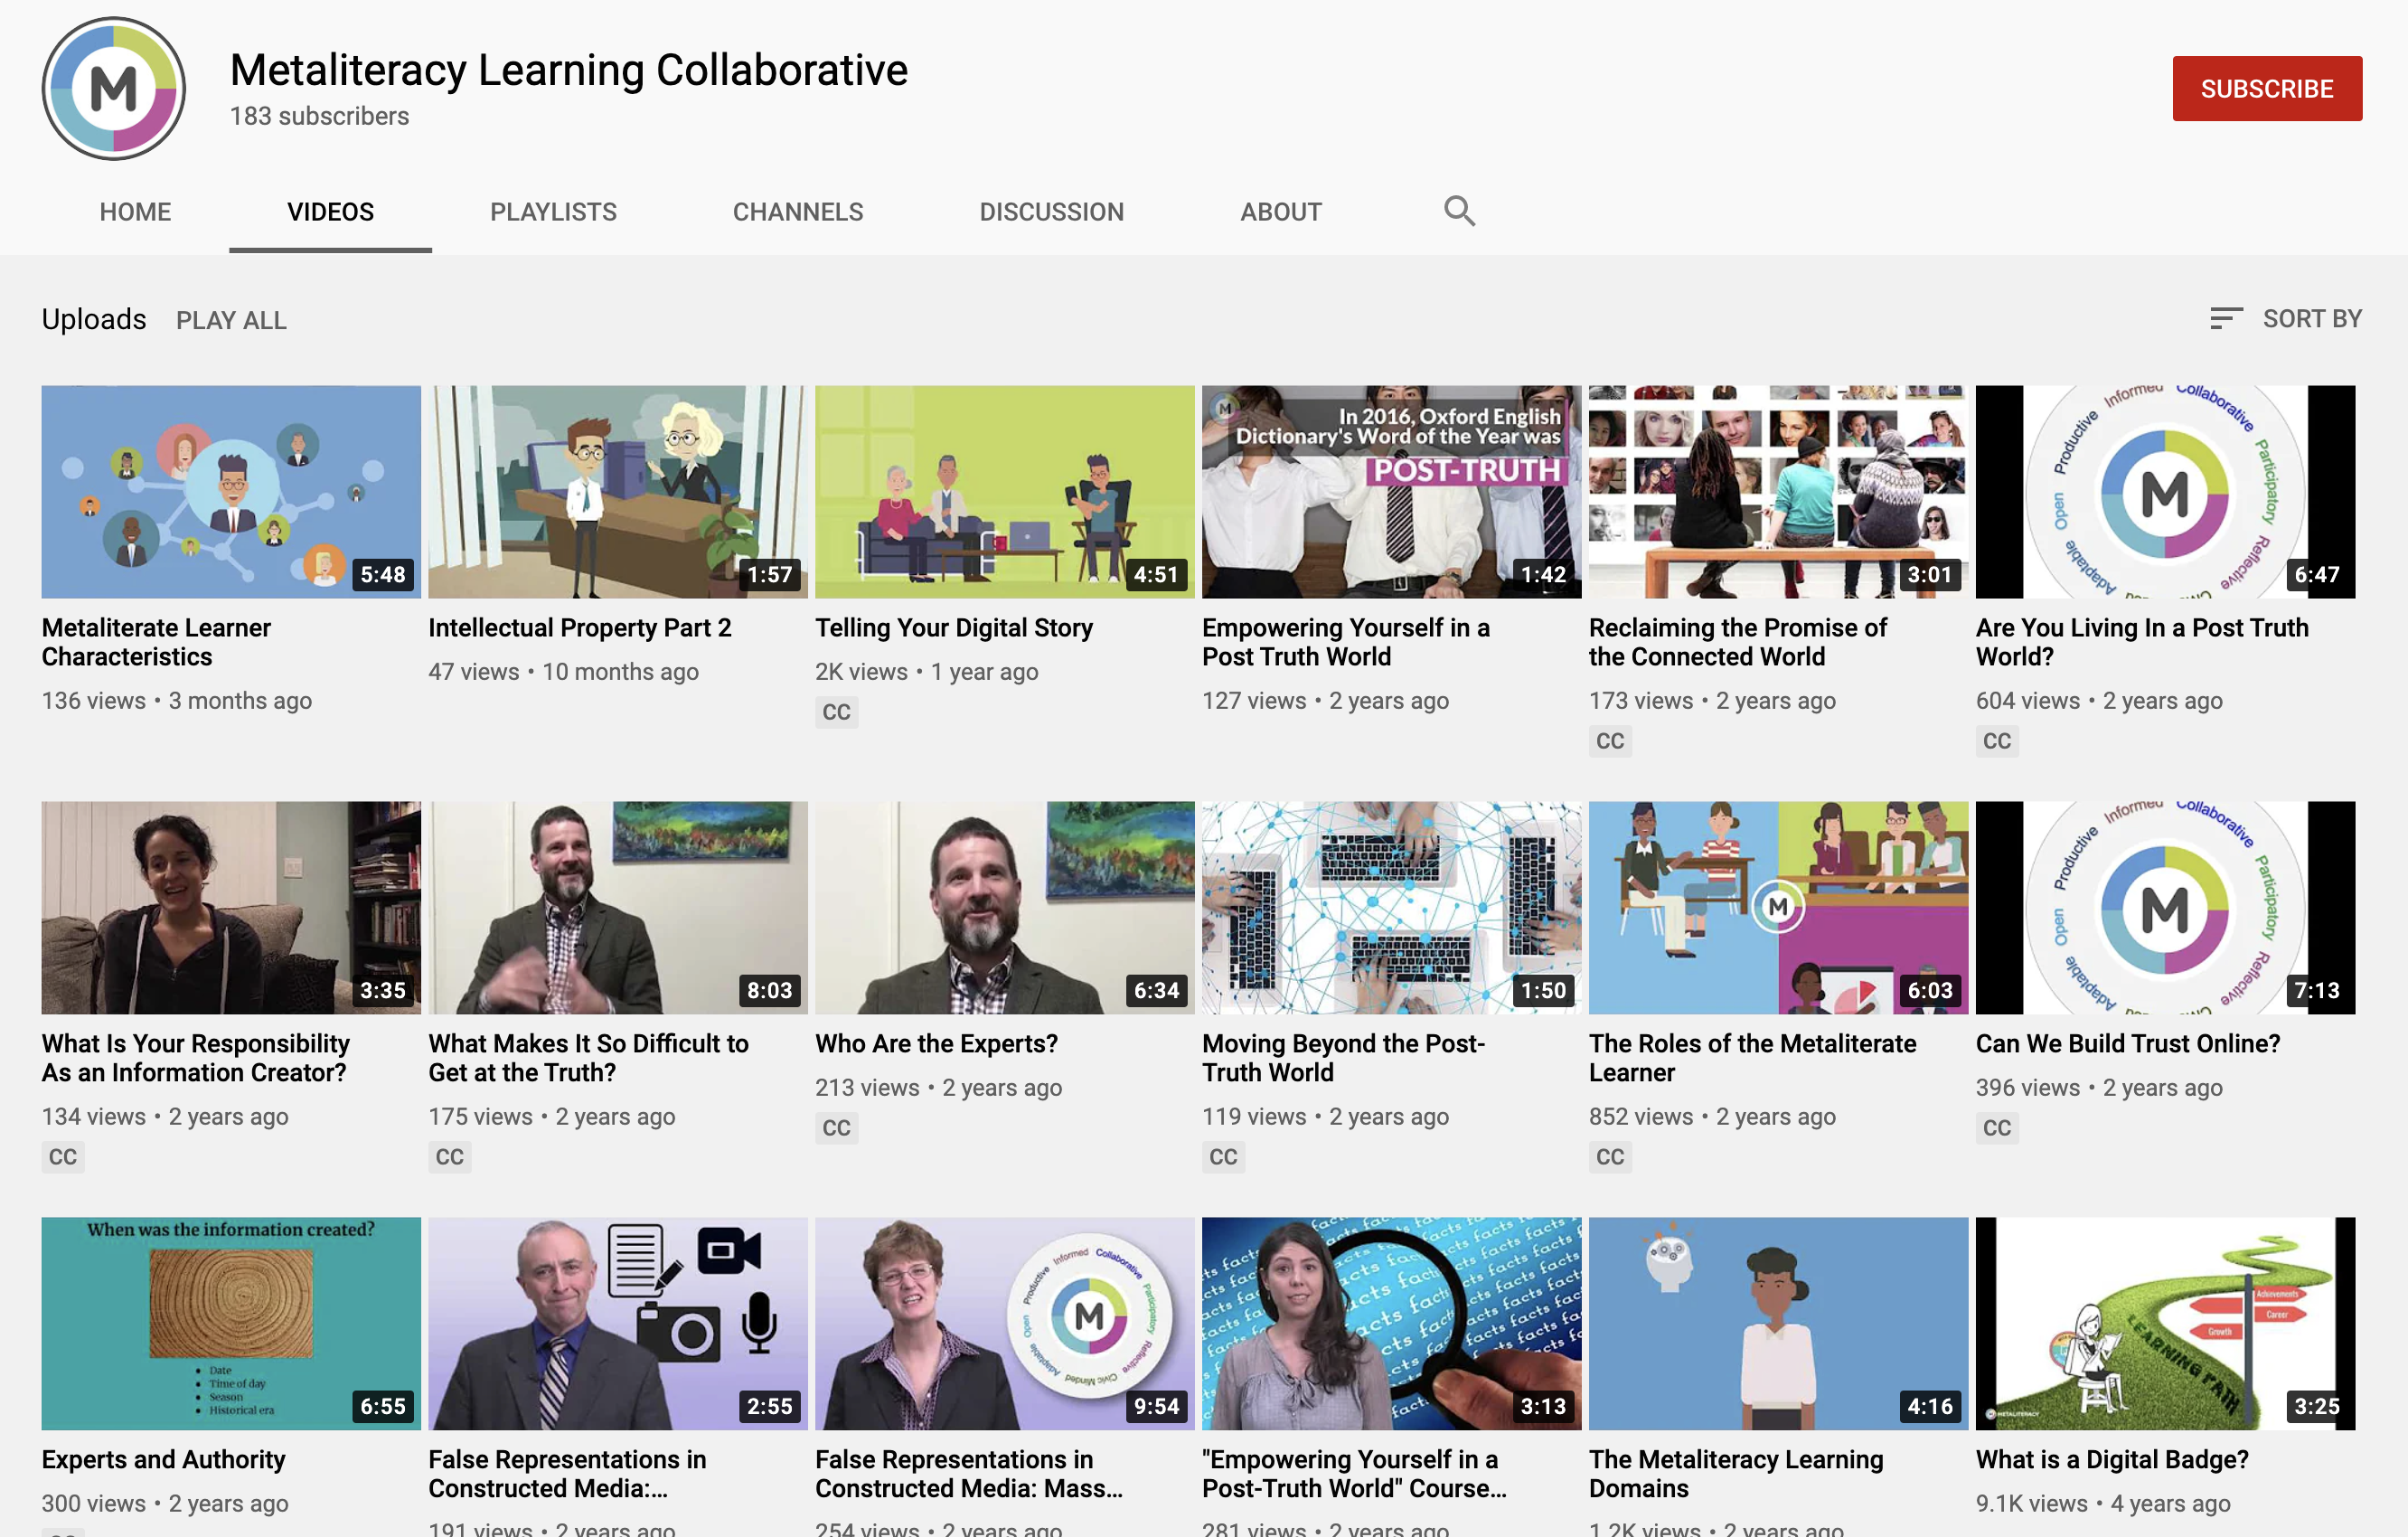Image resolution: width=2408 pixels, height=1537 pixels.
Task: Open the Sort By dropdown
Action: tap(2286, 319)
